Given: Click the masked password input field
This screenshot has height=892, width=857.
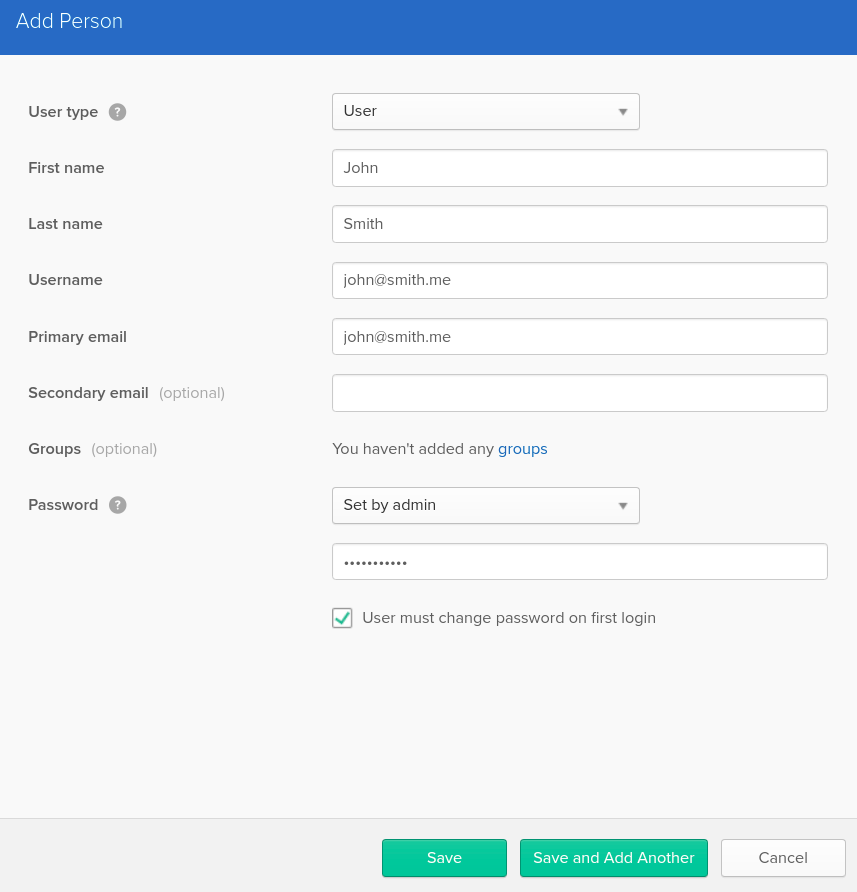Looking at the screenshot, I should point(579,562).
